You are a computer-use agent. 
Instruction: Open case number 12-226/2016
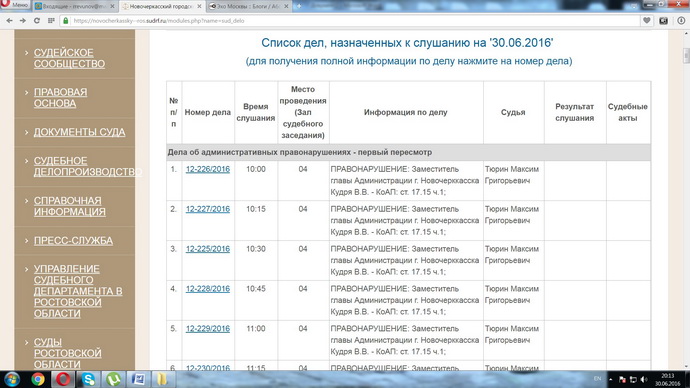tap(208, 169)
